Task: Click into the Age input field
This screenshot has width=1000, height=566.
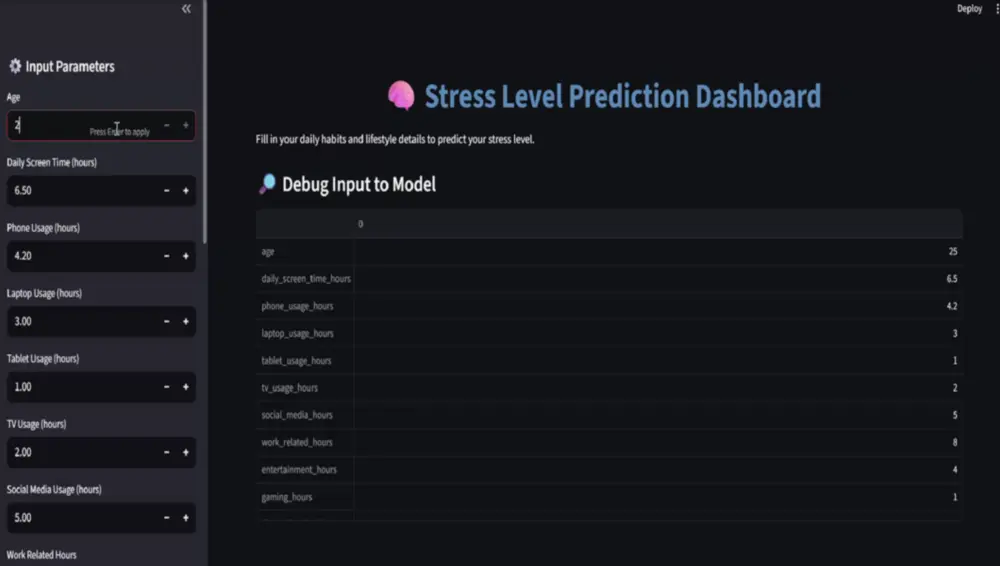Action: 50,126
